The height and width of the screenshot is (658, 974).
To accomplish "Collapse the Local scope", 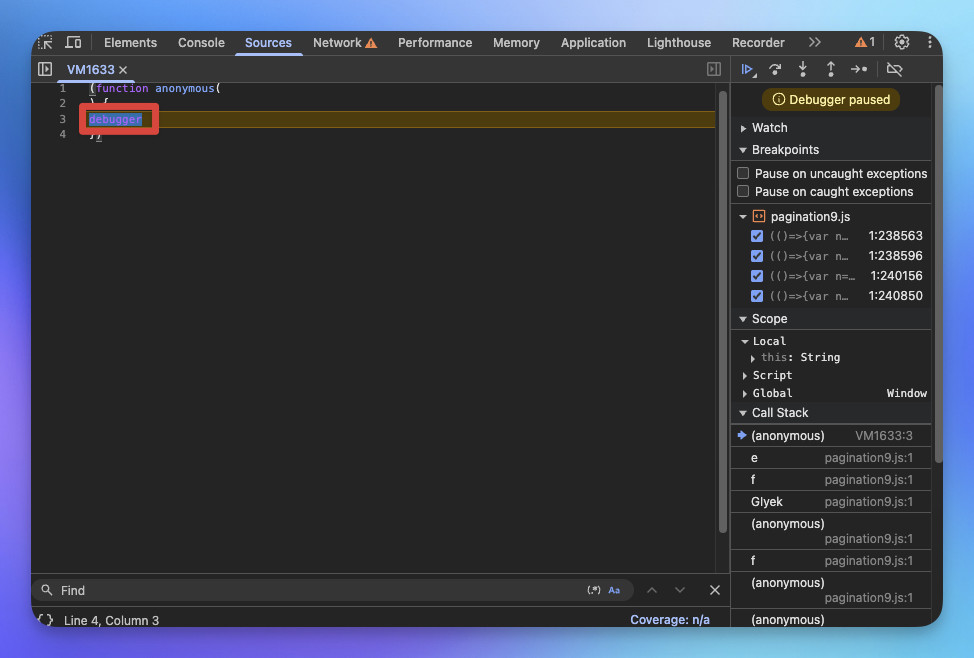I will [x=745, y=341].
